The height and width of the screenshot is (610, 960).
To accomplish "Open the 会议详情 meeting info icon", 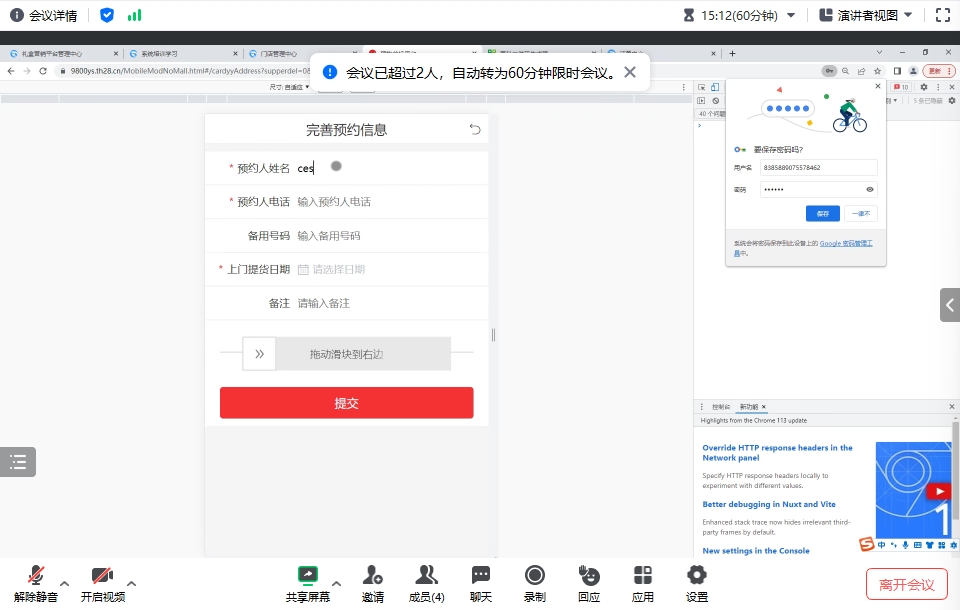I will [17, 15].
